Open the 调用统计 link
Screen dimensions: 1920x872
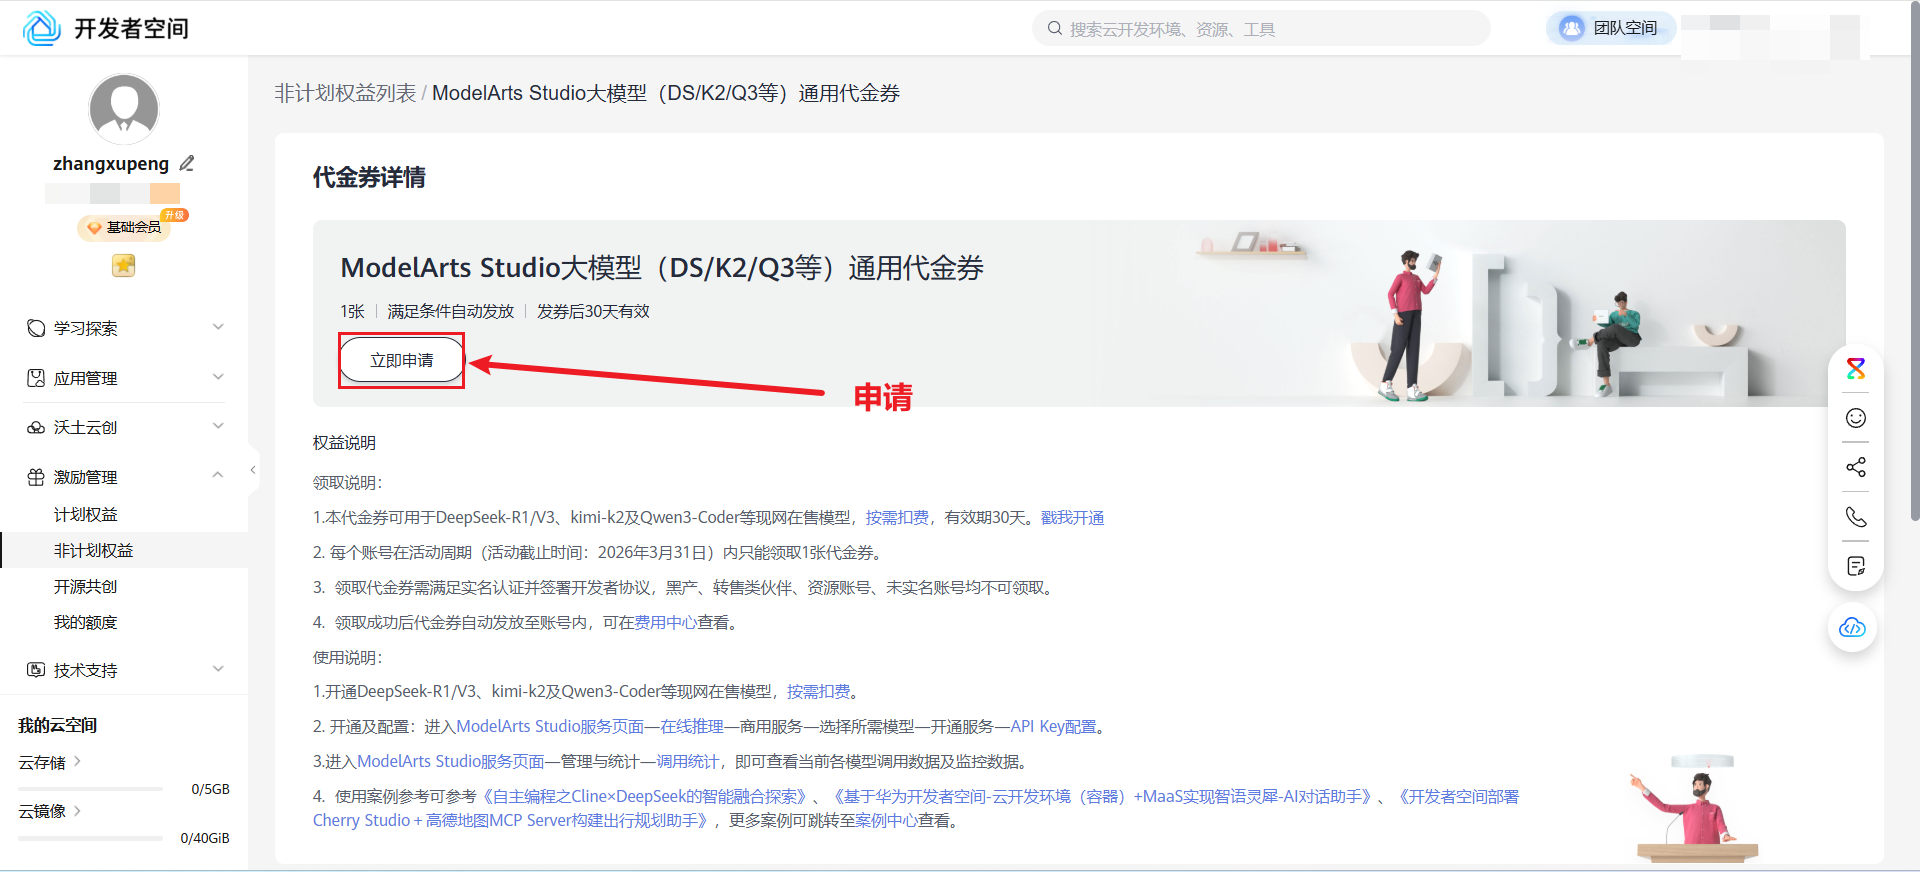click(687, 761)
